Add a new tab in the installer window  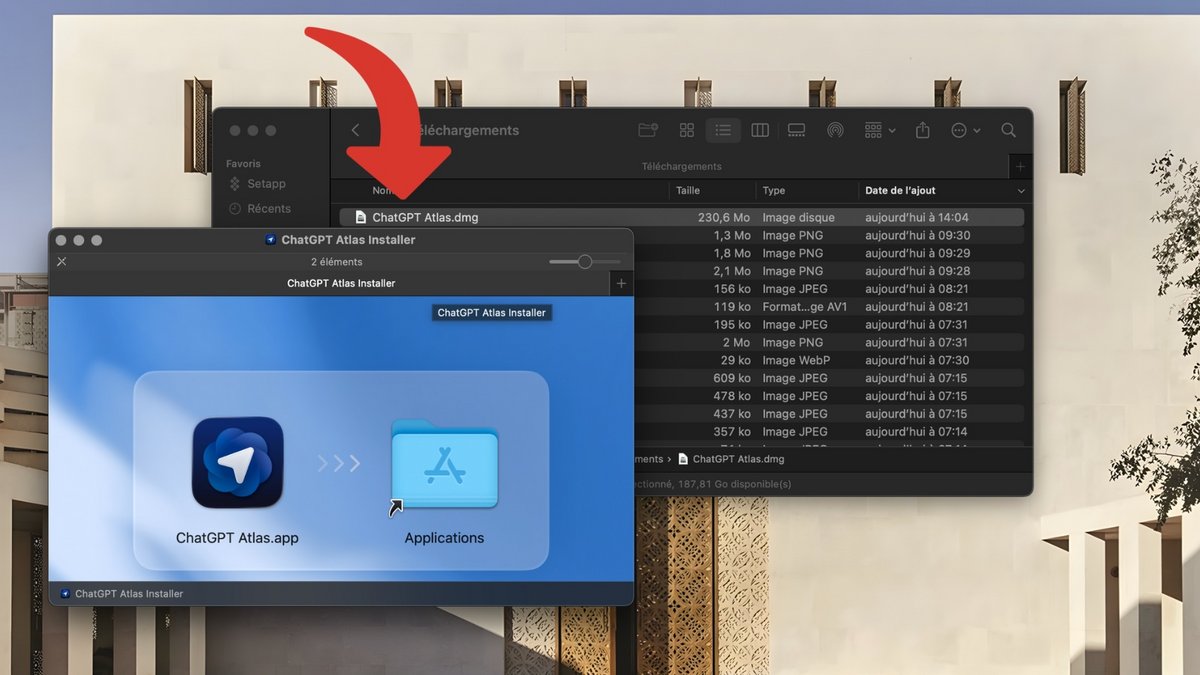(621, 284)
